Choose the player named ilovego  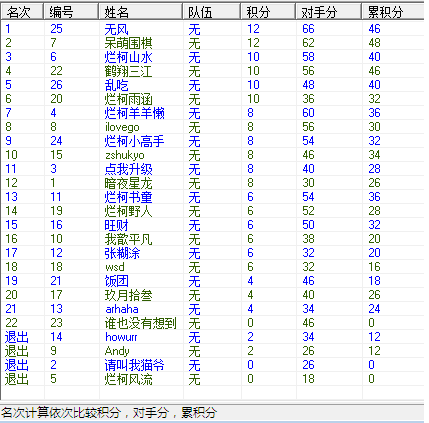click(x=122, y=127)
